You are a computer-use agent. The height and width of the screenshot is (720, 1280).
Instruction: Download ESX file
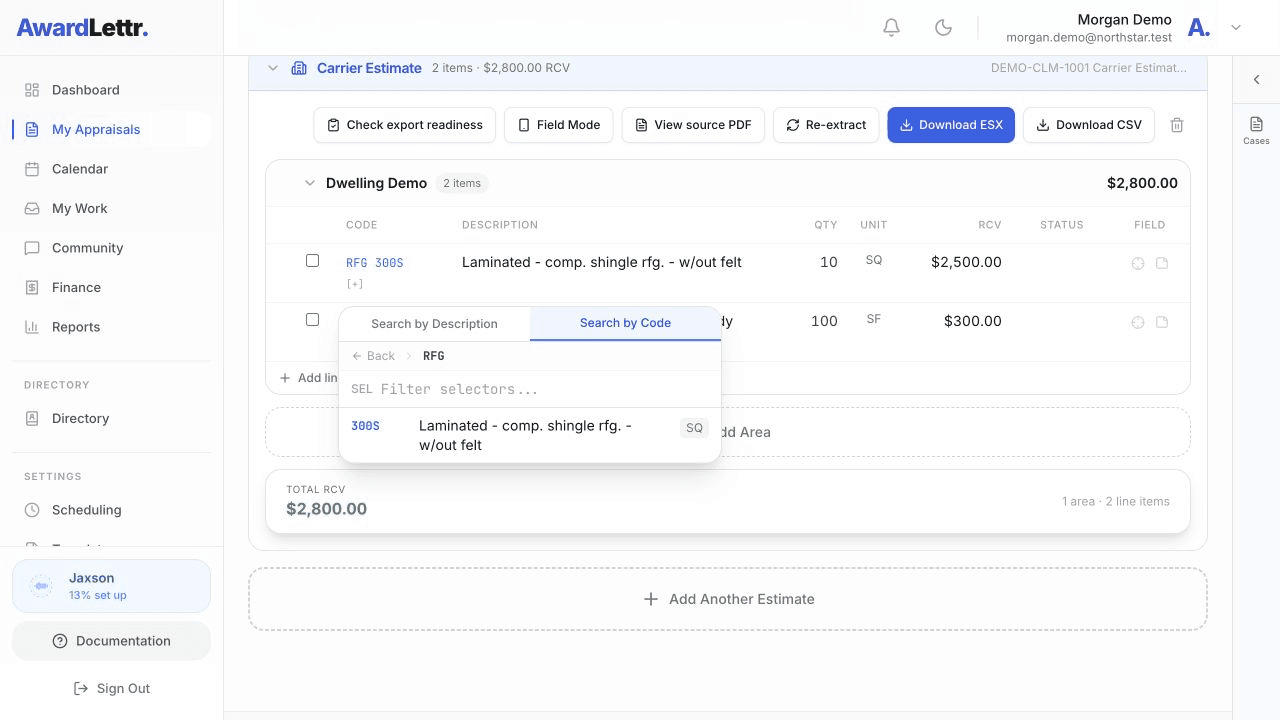pyautogui.click(x=951, y=125)
